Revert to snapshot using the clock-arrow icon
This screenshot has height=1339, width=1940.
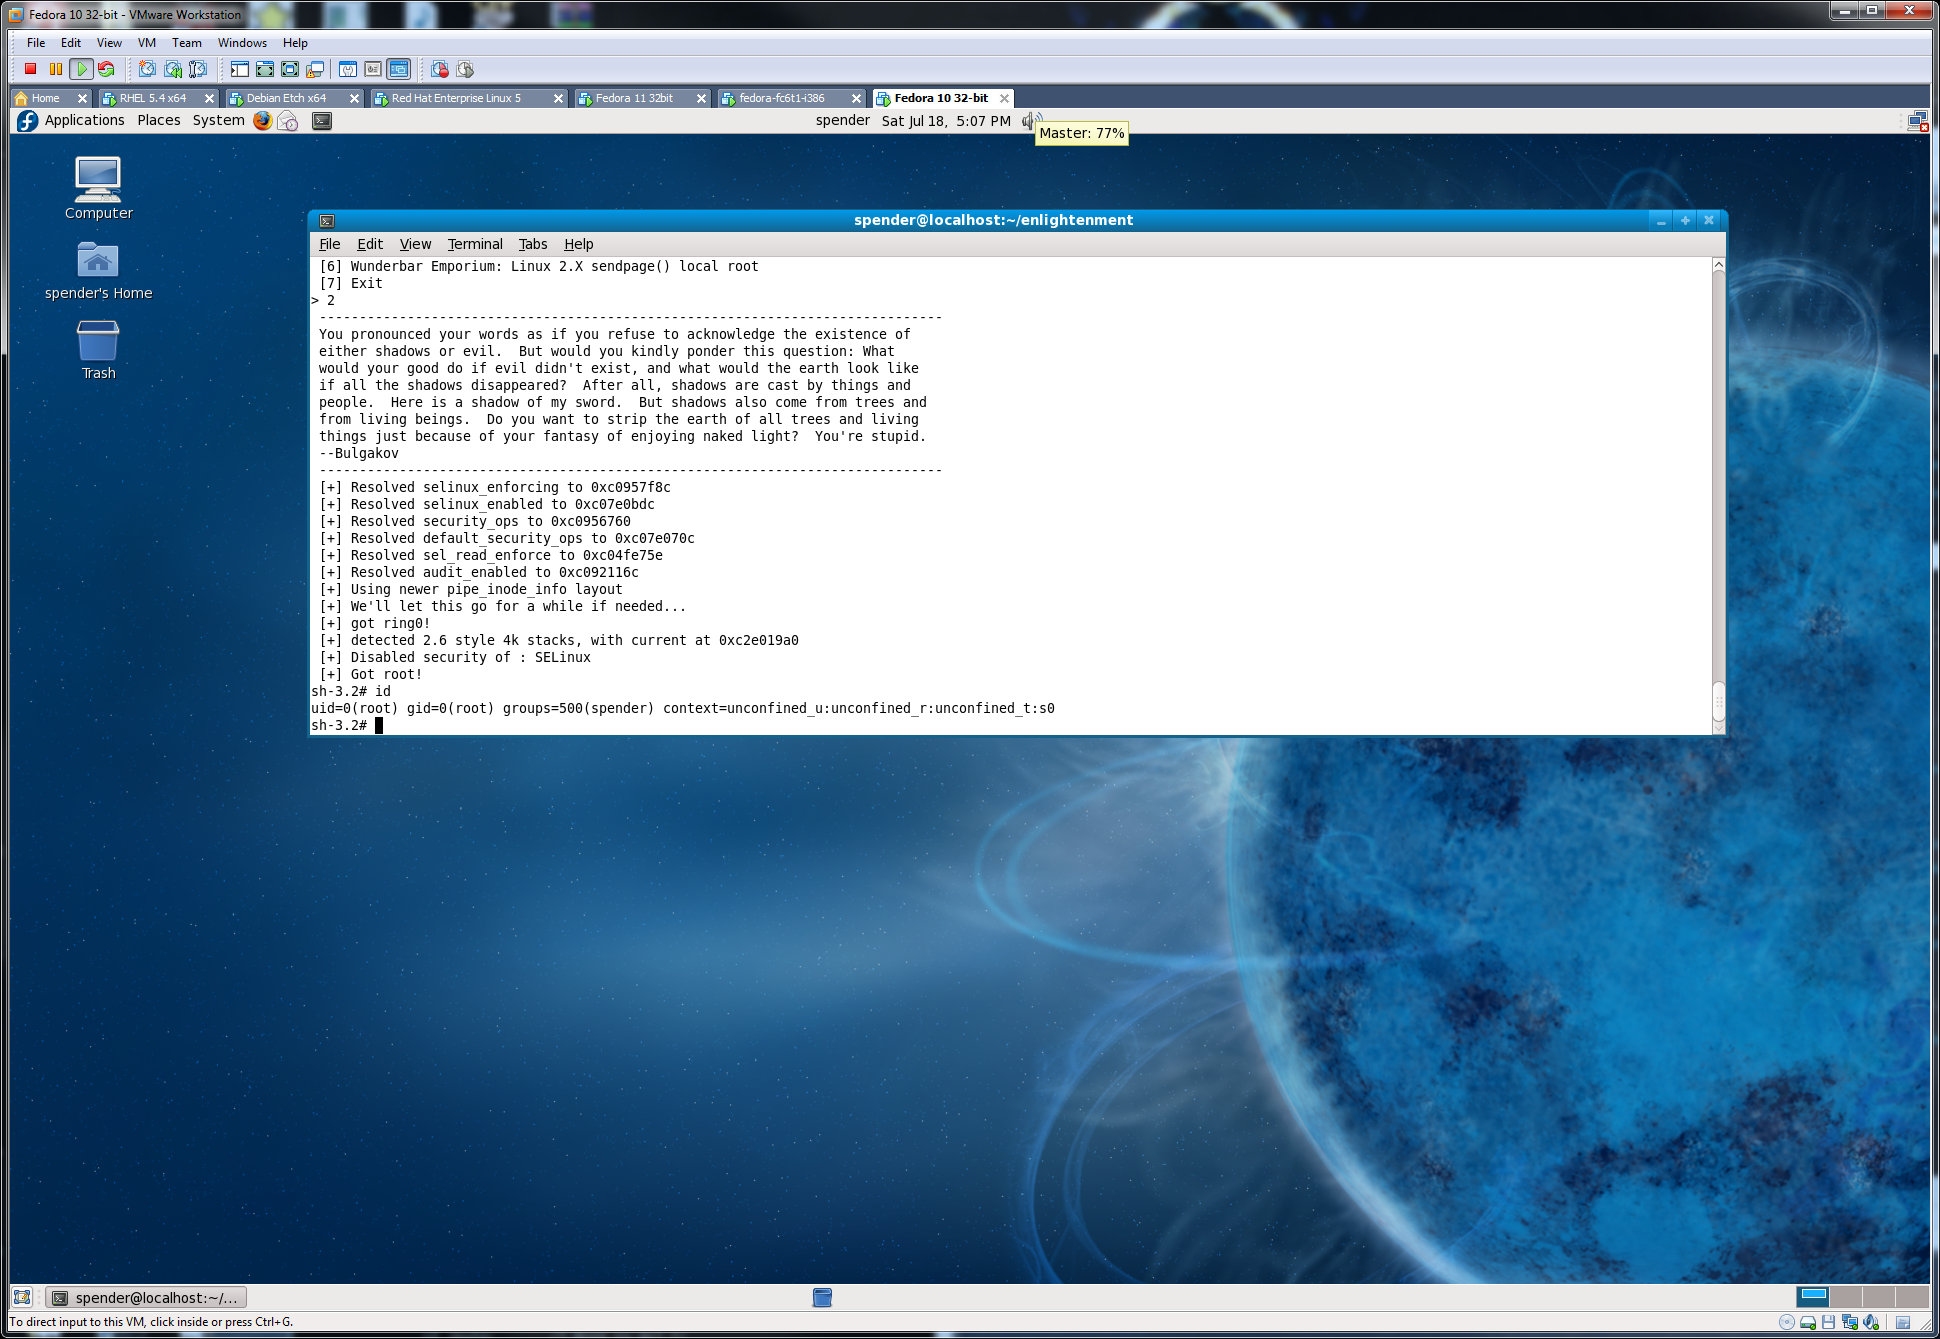click(173, 69)
